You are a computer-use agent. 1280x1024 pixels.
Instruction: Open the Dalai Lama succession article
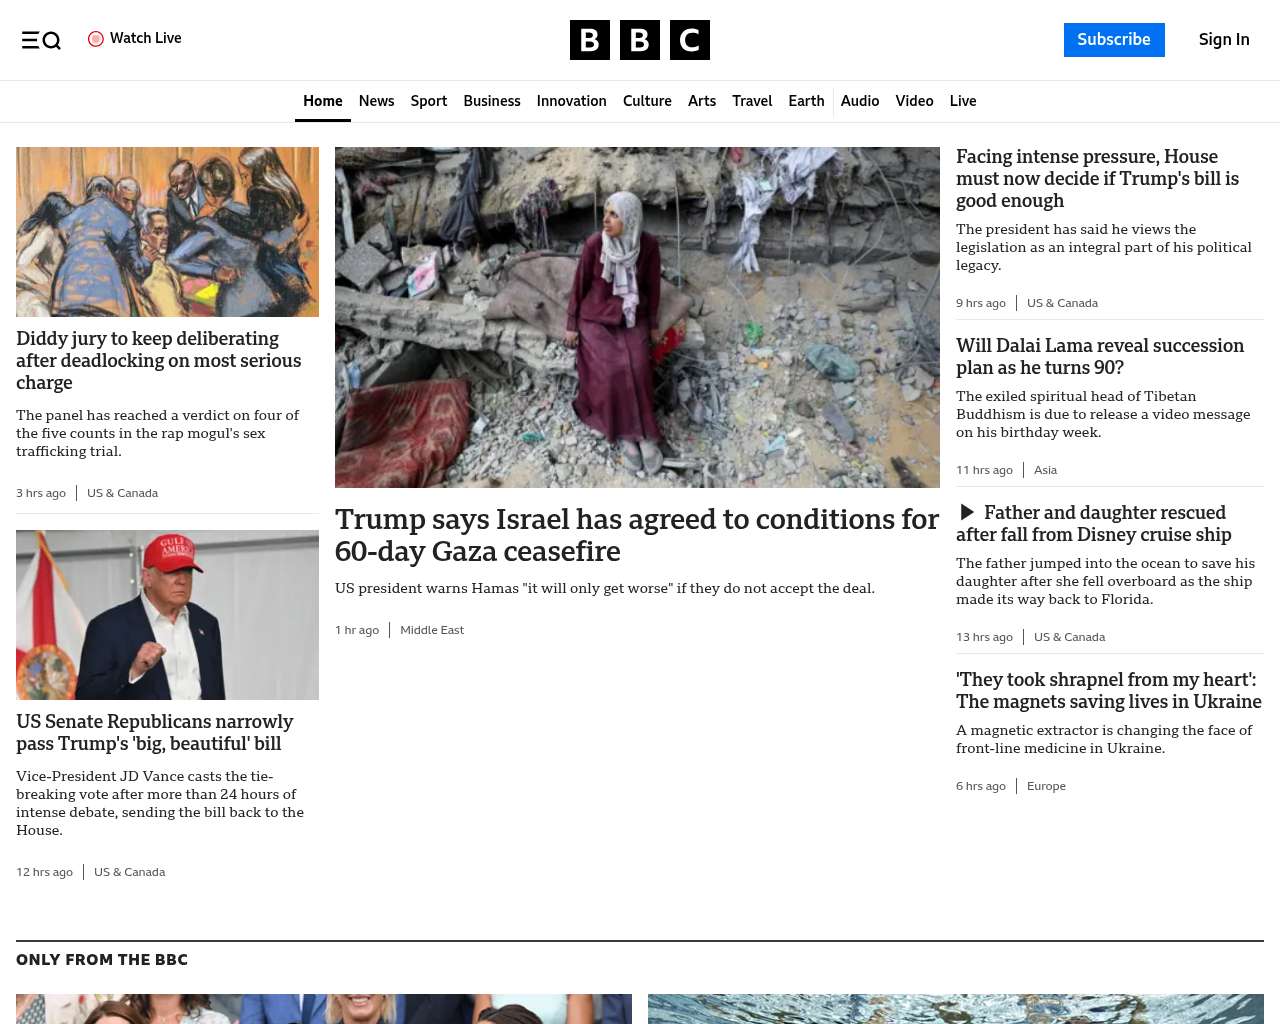1100,356
